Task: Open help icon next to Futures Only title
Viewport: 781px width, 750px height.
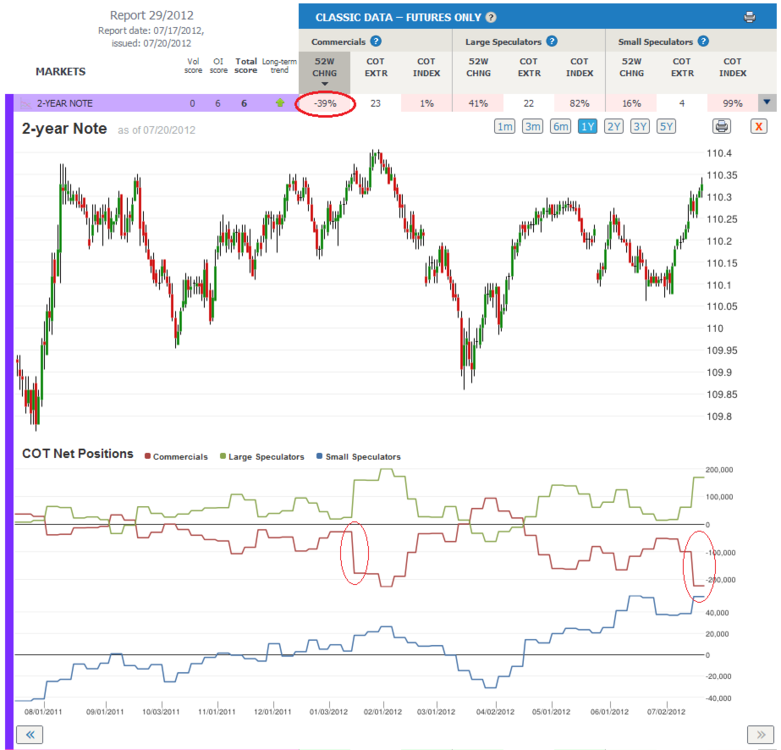Action: pos(491,17)
